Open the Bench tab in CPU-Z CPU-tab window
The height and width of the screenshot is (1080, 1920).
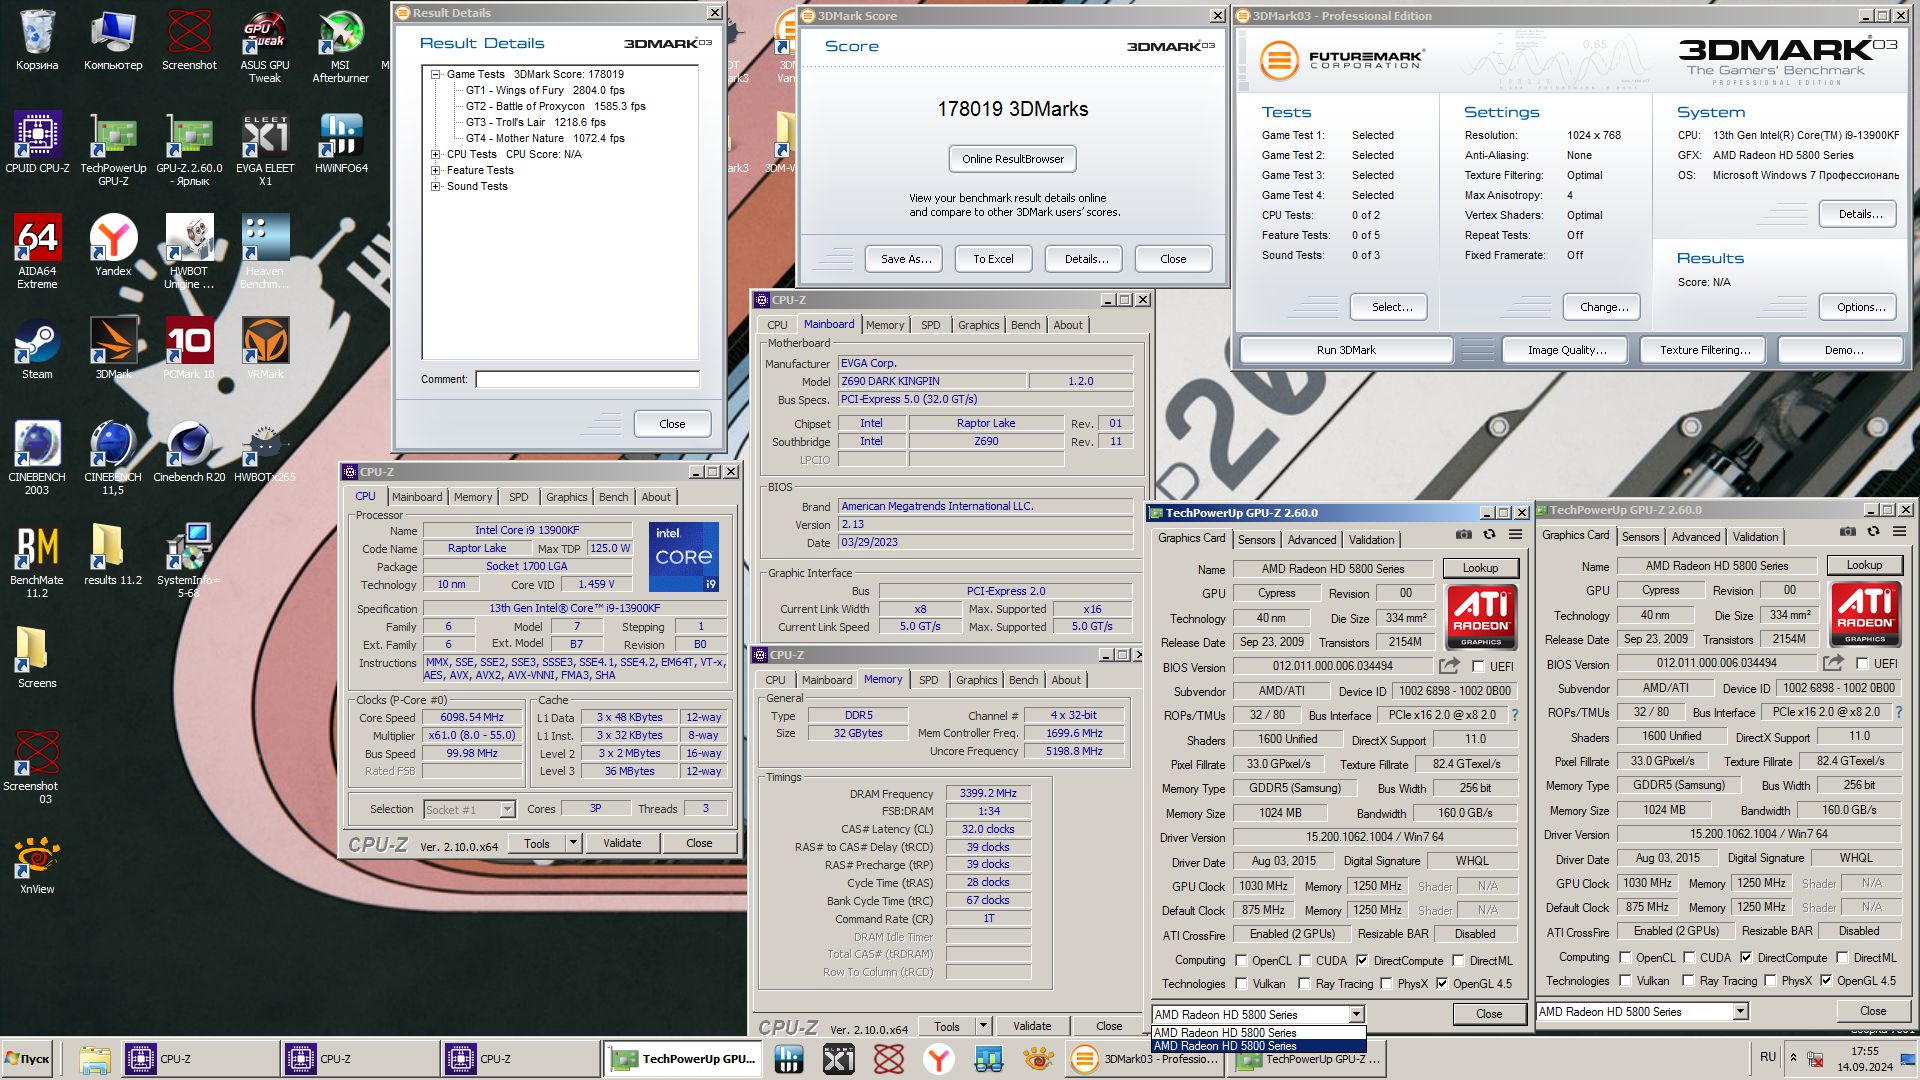[x=613, y=497]
